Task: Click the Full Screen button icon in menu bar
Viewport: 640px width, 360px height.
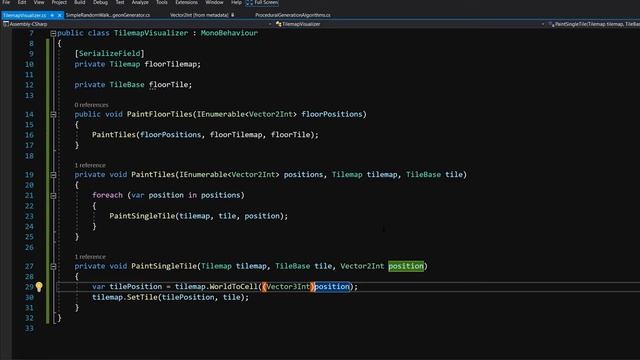Action: [x=249, y=2]
